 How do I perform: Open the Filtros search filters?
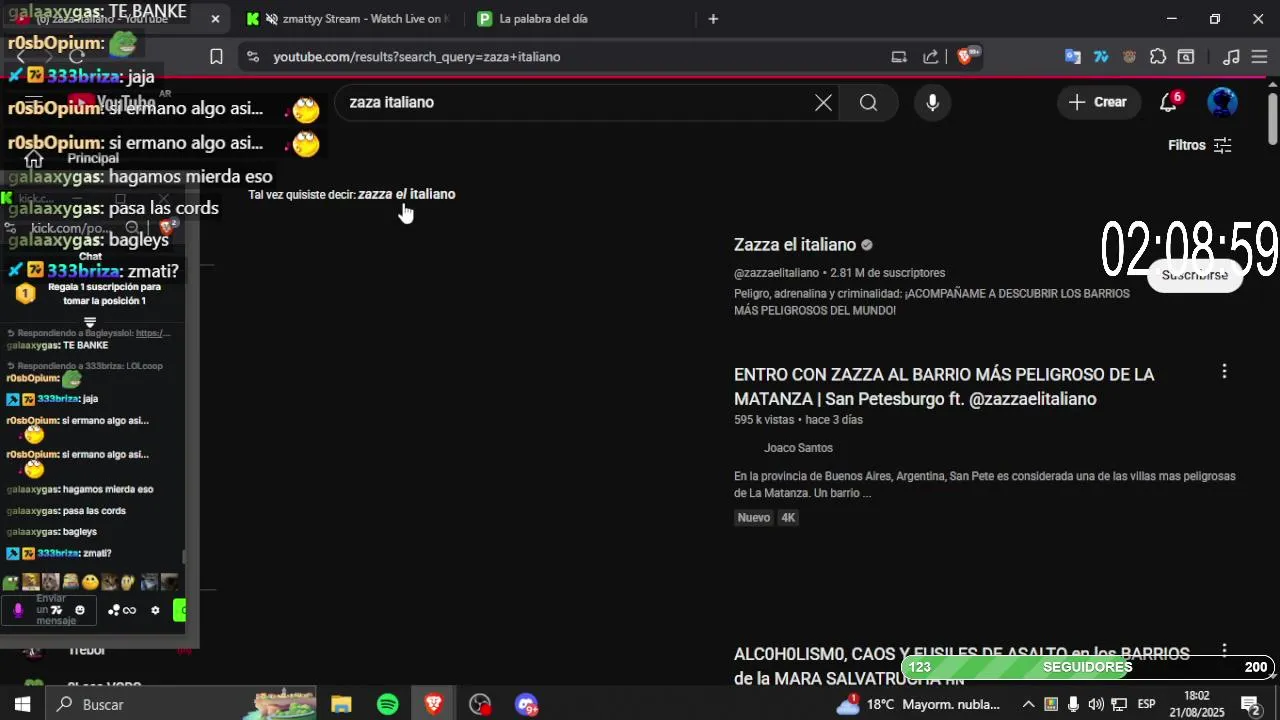click(x=1200, y=145)
